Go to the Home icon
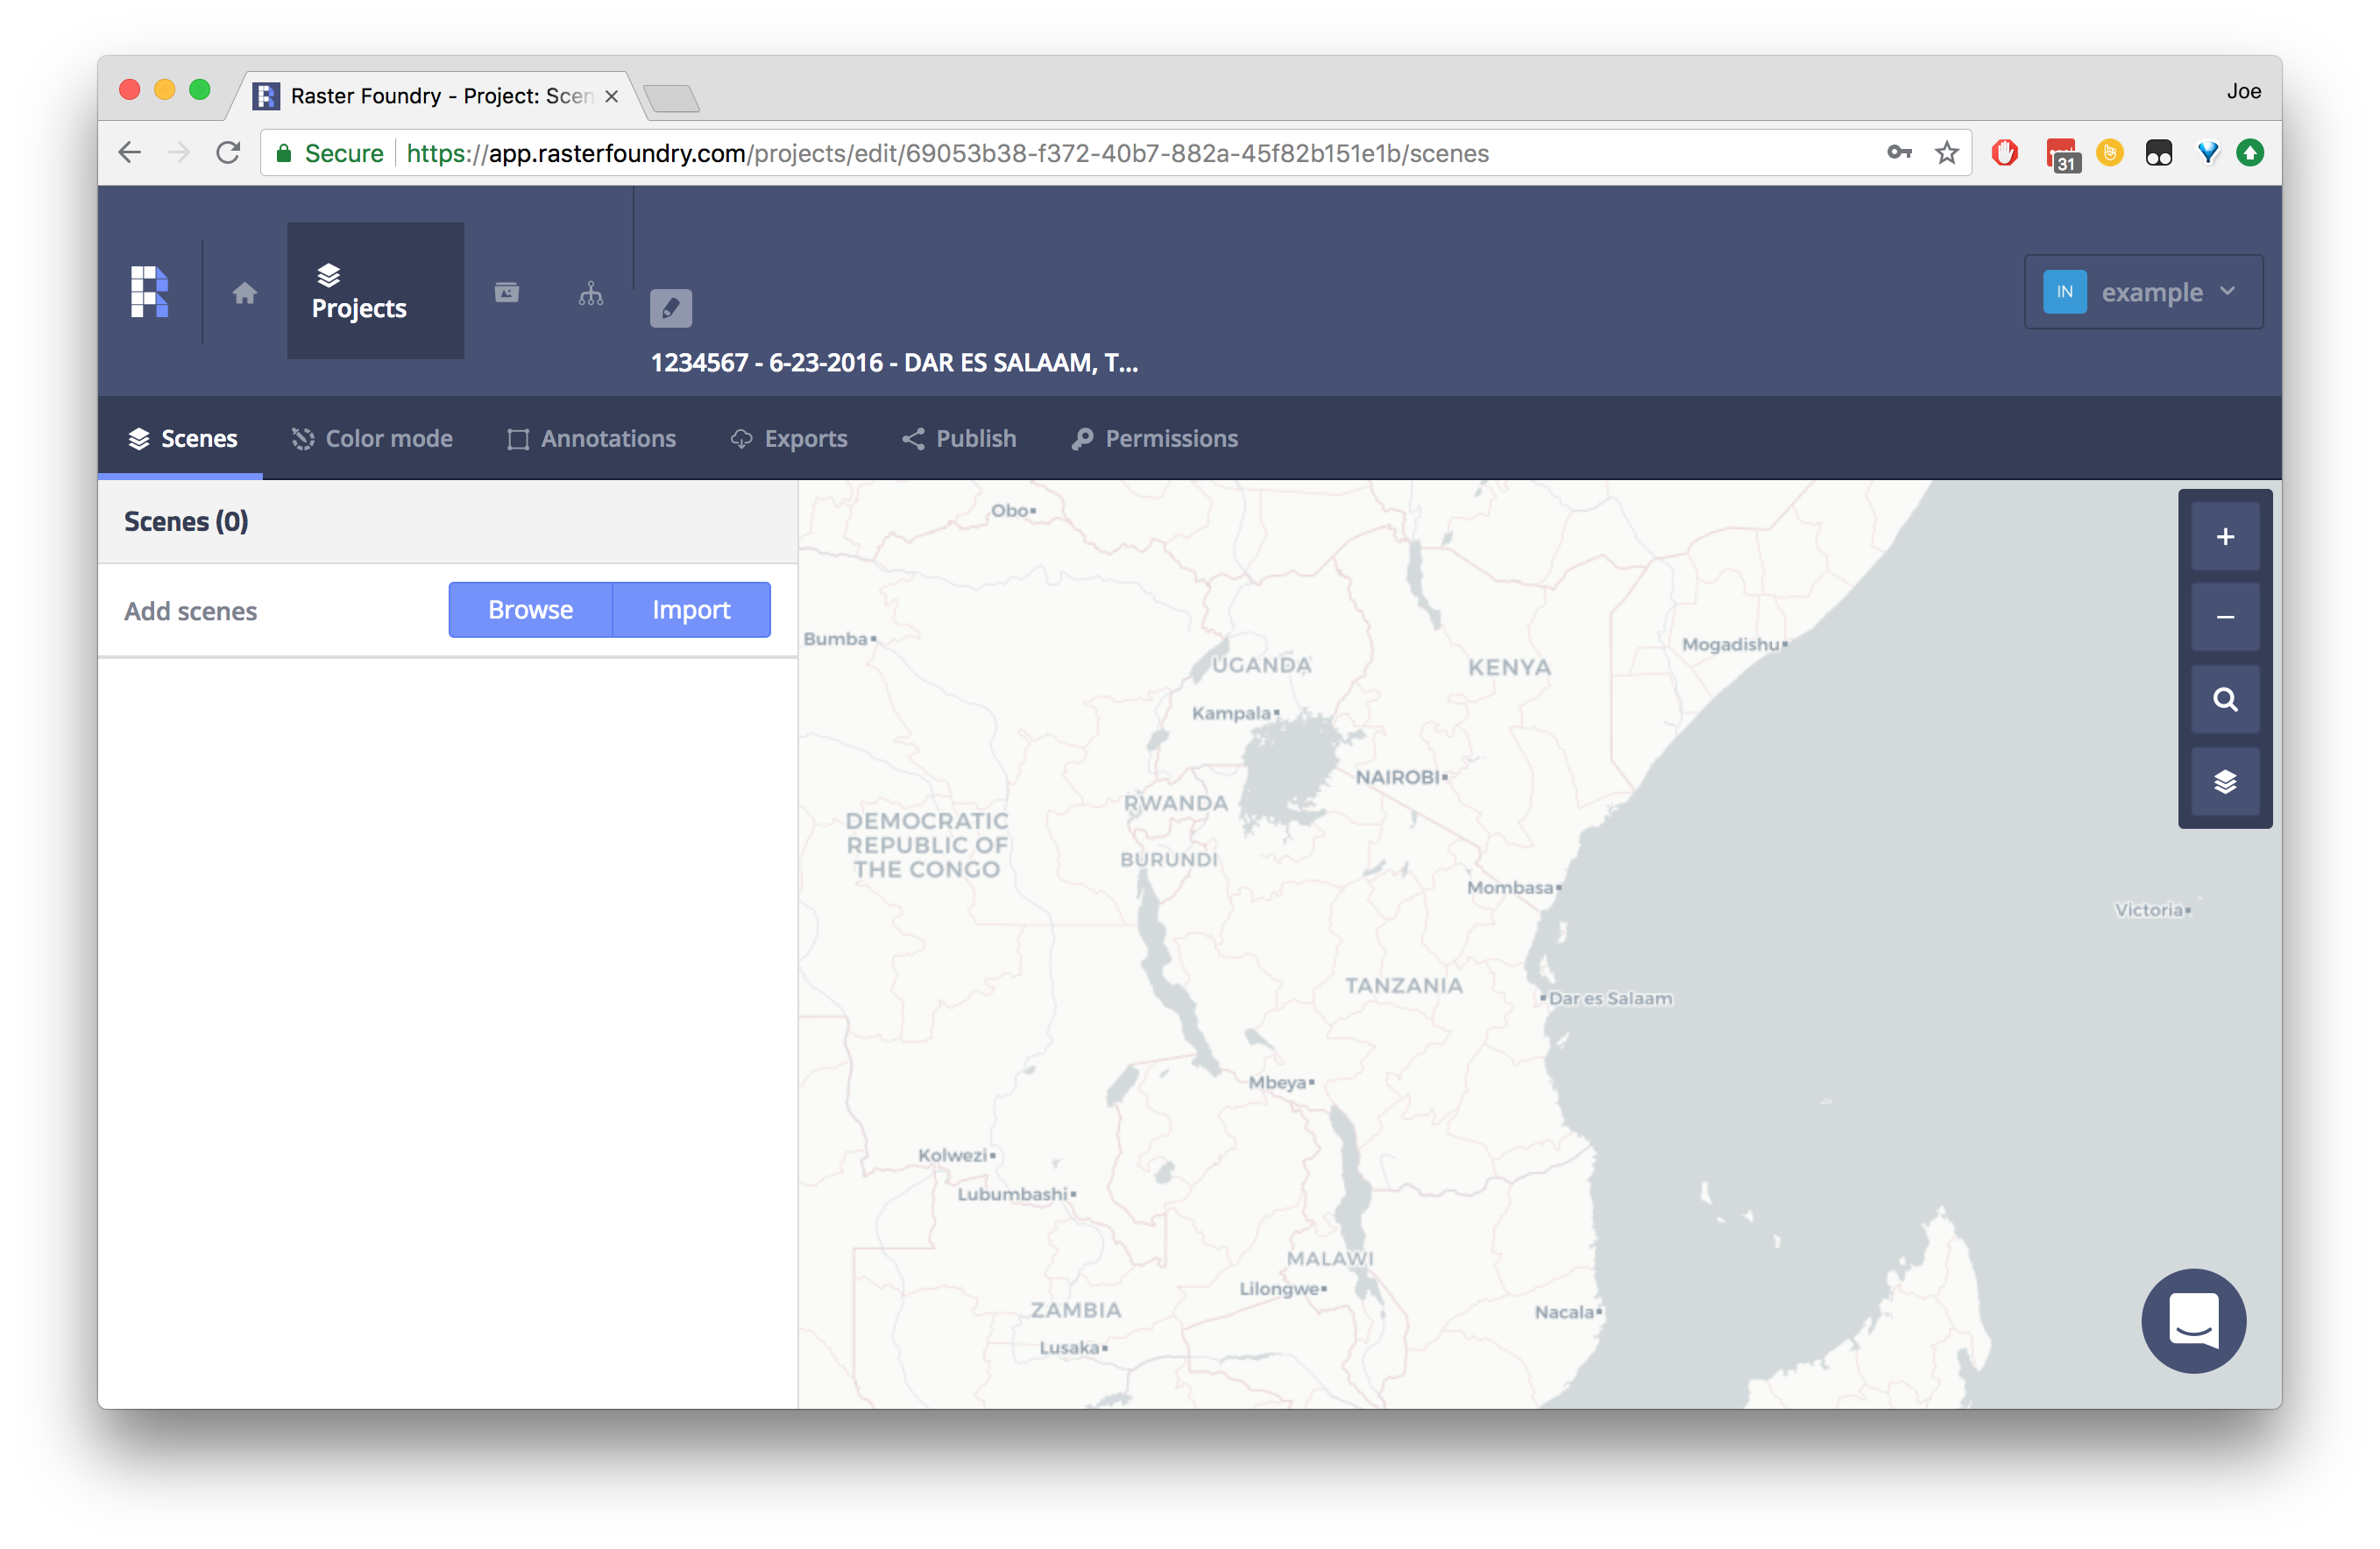Viewport: 2380px width, 1549px height. 245,293
